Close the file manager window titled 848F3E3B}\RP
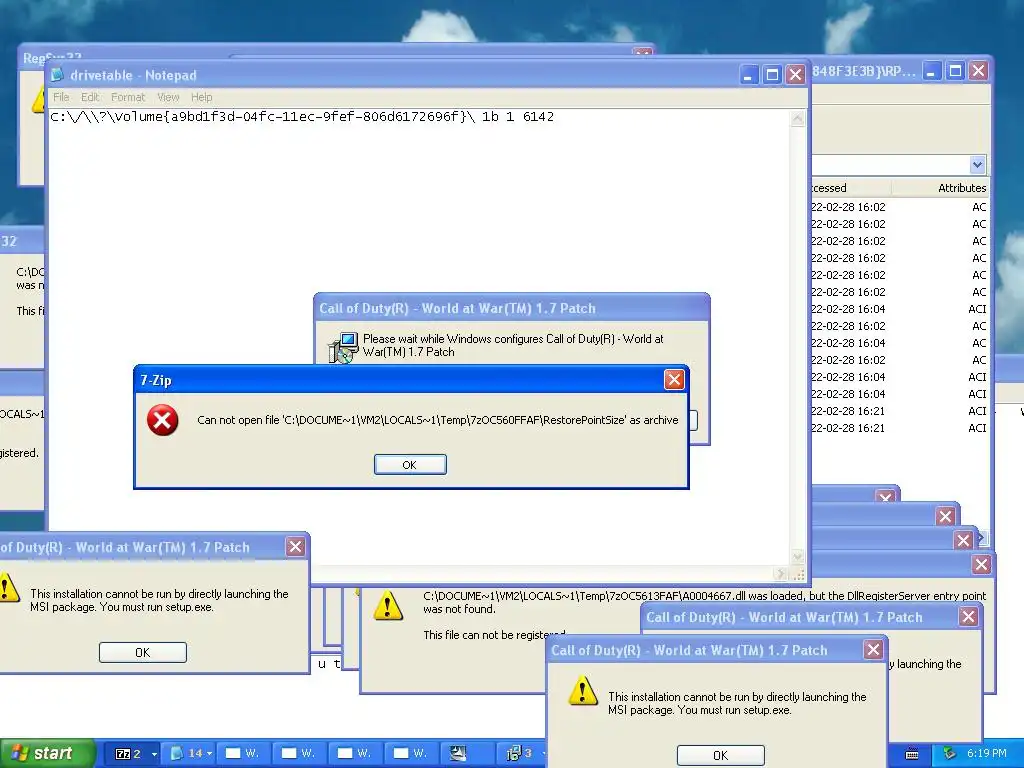The image size is (1024, 768). (x=978, y=71)
